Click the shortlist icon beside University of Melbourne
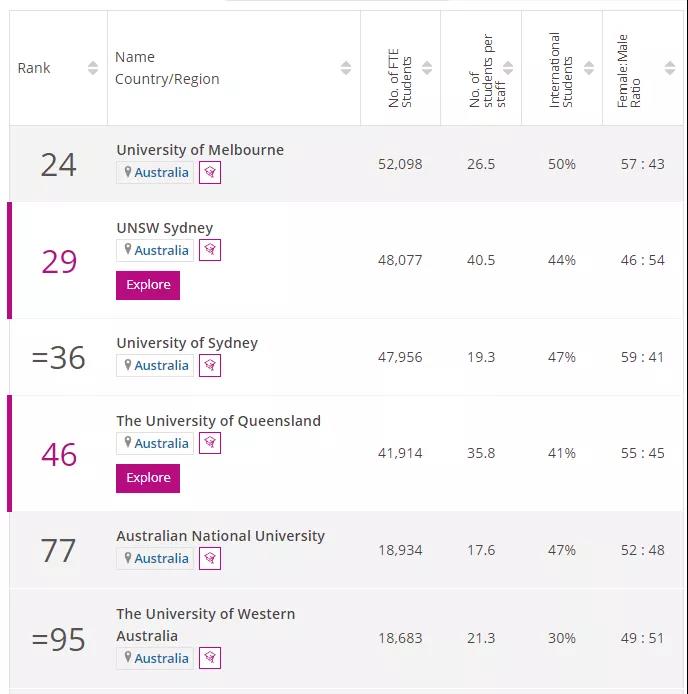The image size is (688, 694). coord(210,172)
